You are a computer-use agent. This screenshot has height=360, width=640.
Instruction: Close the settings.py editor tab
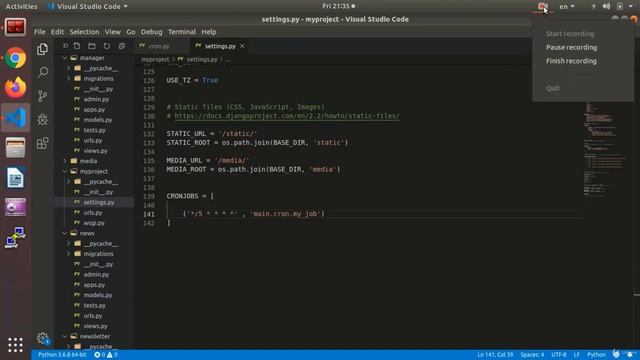coord(242,46)
